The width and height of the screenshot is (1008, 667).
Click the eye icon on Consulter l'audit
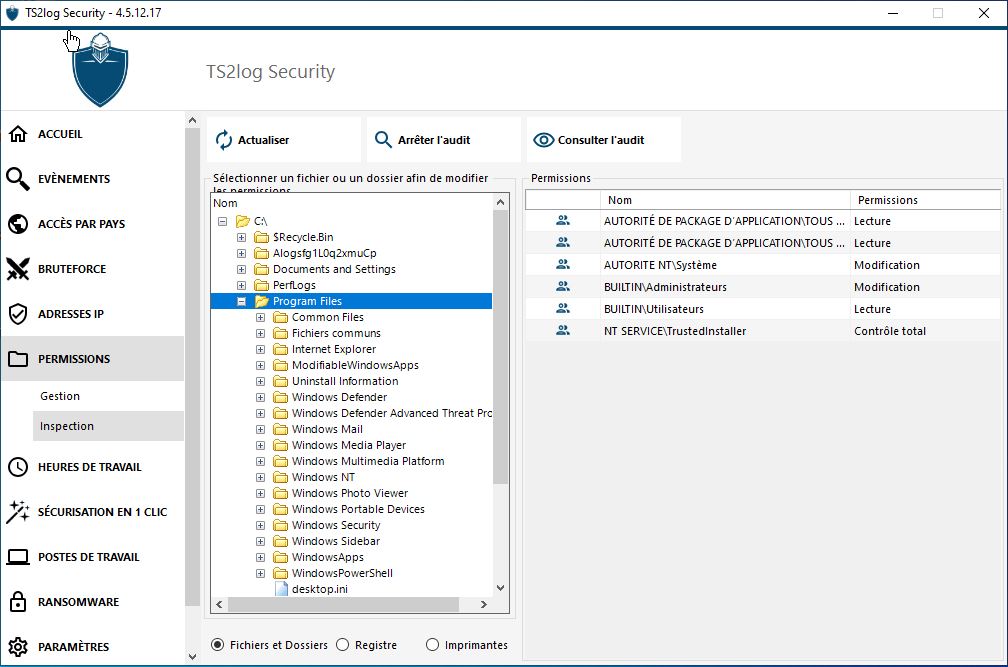click(x=543, y=139)
